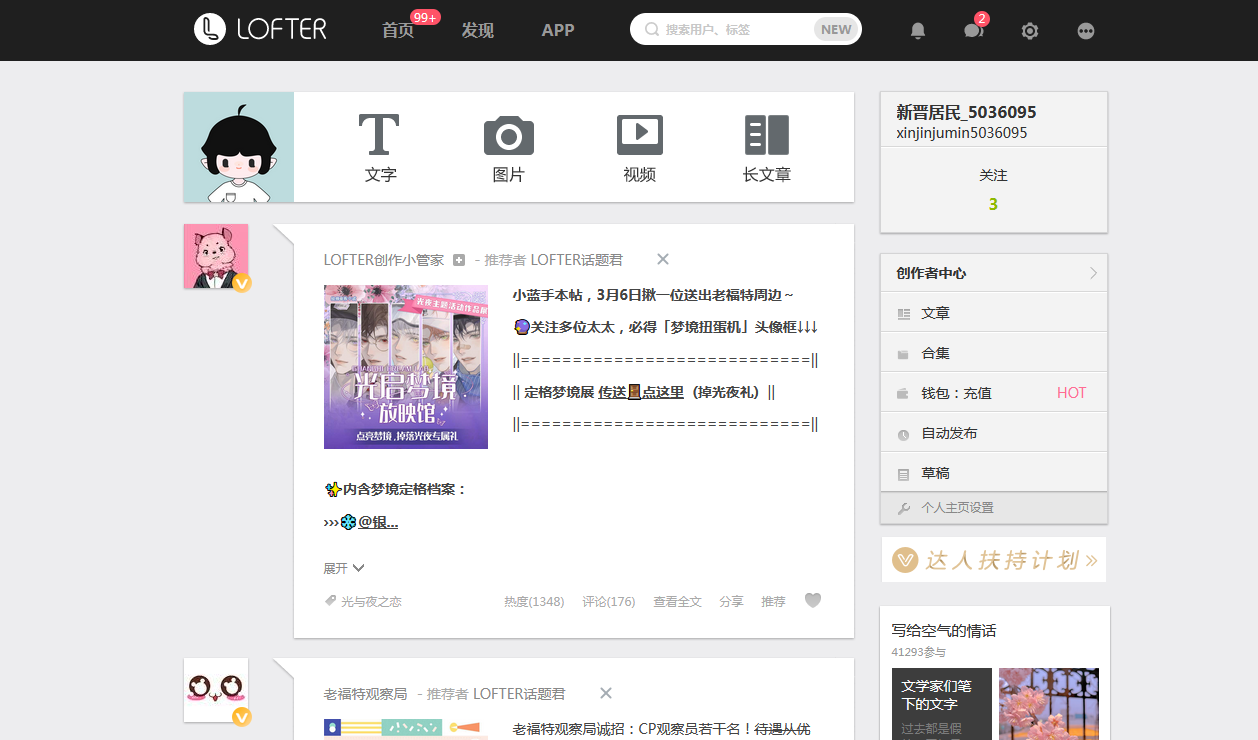Open the more options ellipsis menu
The height and width of the screenshot is (740, 1258).
pos(1086,31)
